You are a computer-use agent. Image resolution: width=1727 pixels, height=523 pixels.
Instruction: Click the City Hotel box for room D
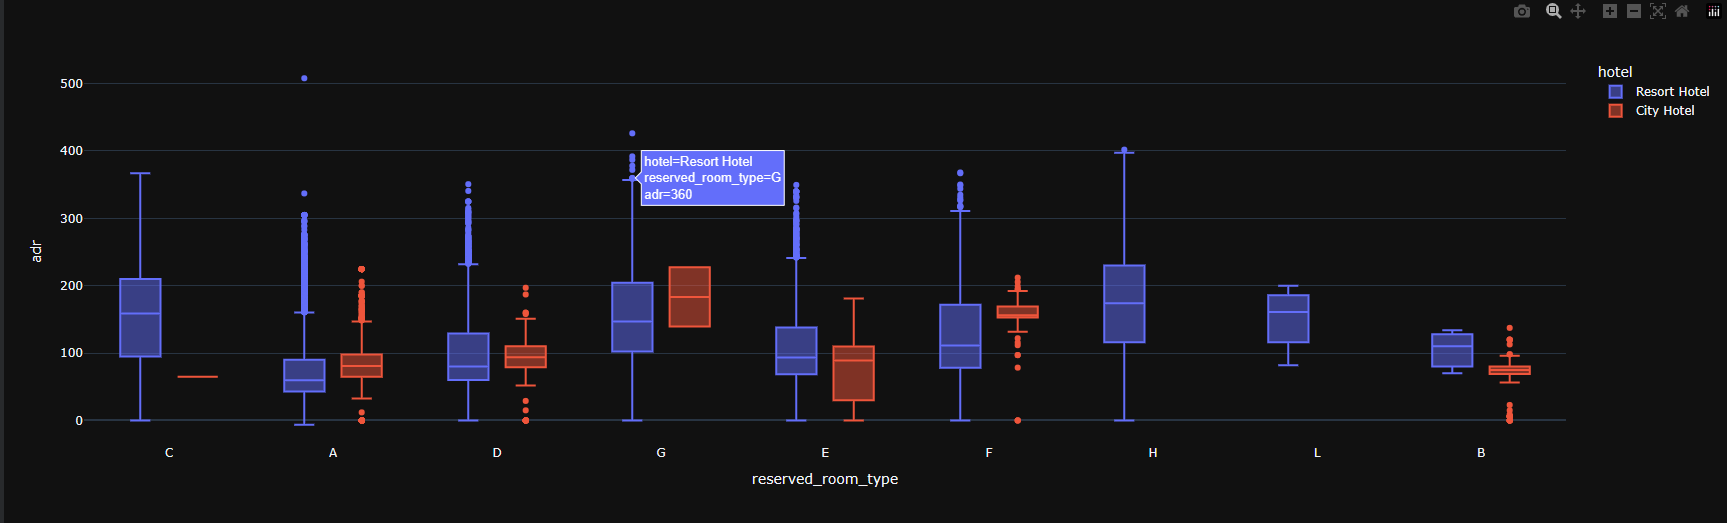click(x=525, y=356)
